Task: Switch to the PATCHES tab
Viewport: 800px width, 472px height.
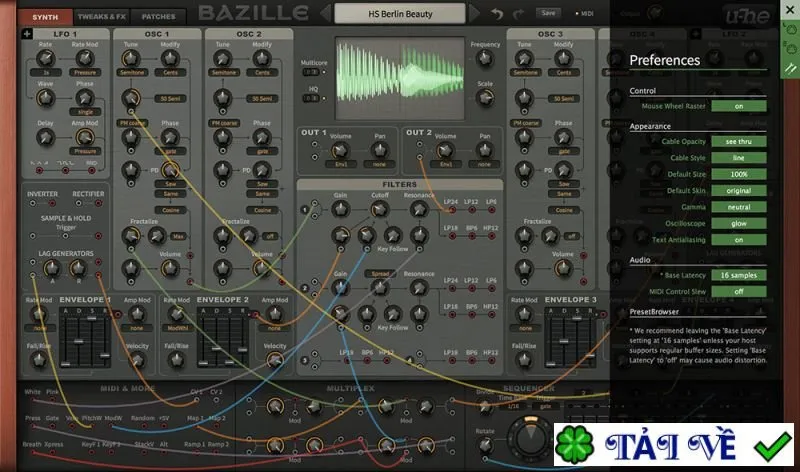Action: [158, 17]
